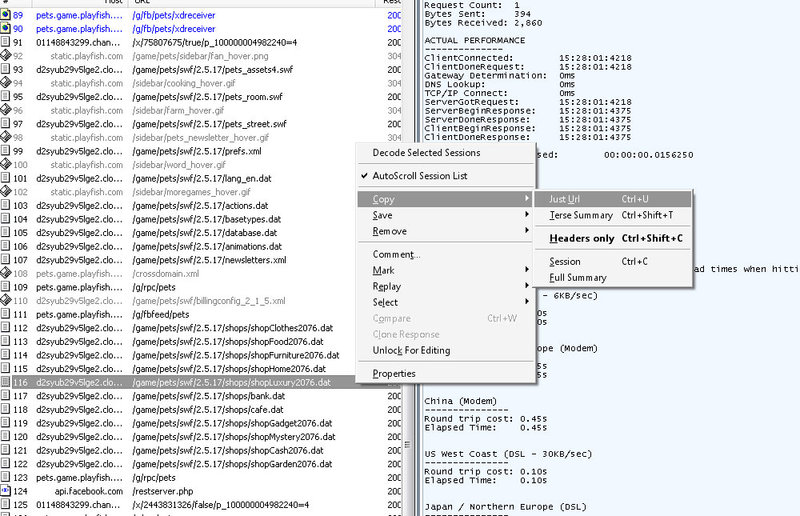Open Properties from context menu
The width and height of the screenshot is (800, 516).
point(446,374)
